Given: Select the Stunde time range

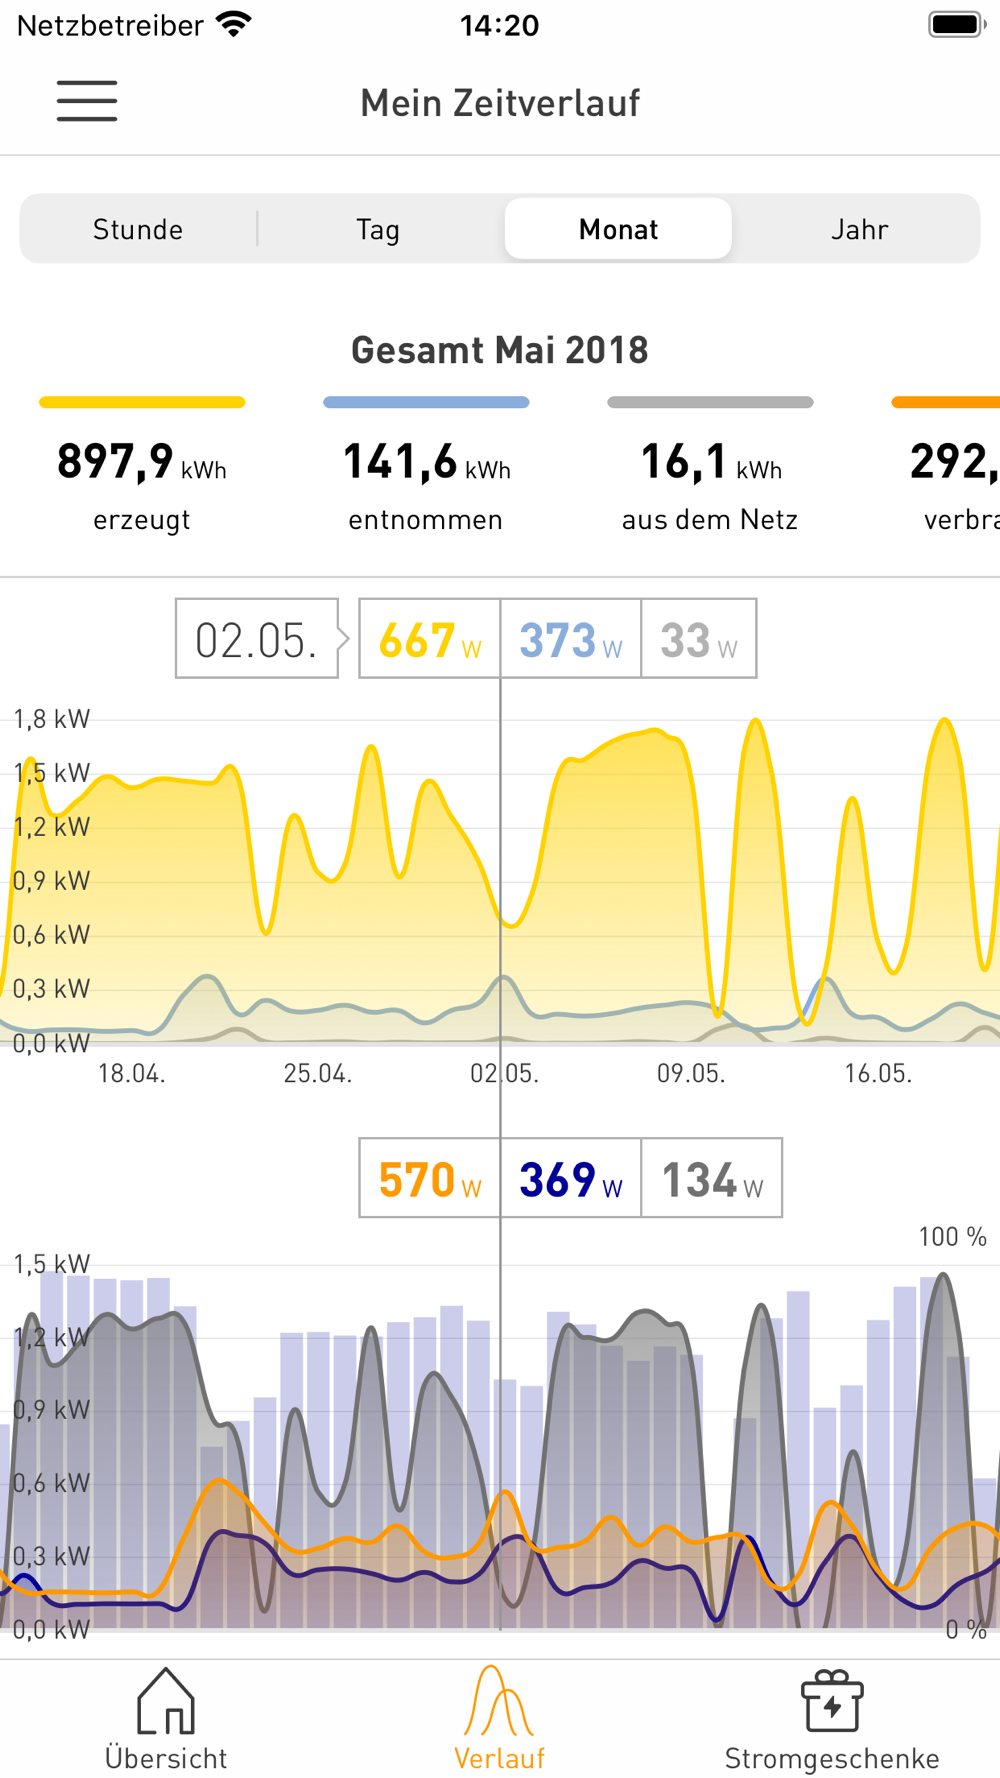Looking at the screenshot, I should [138, 229].
